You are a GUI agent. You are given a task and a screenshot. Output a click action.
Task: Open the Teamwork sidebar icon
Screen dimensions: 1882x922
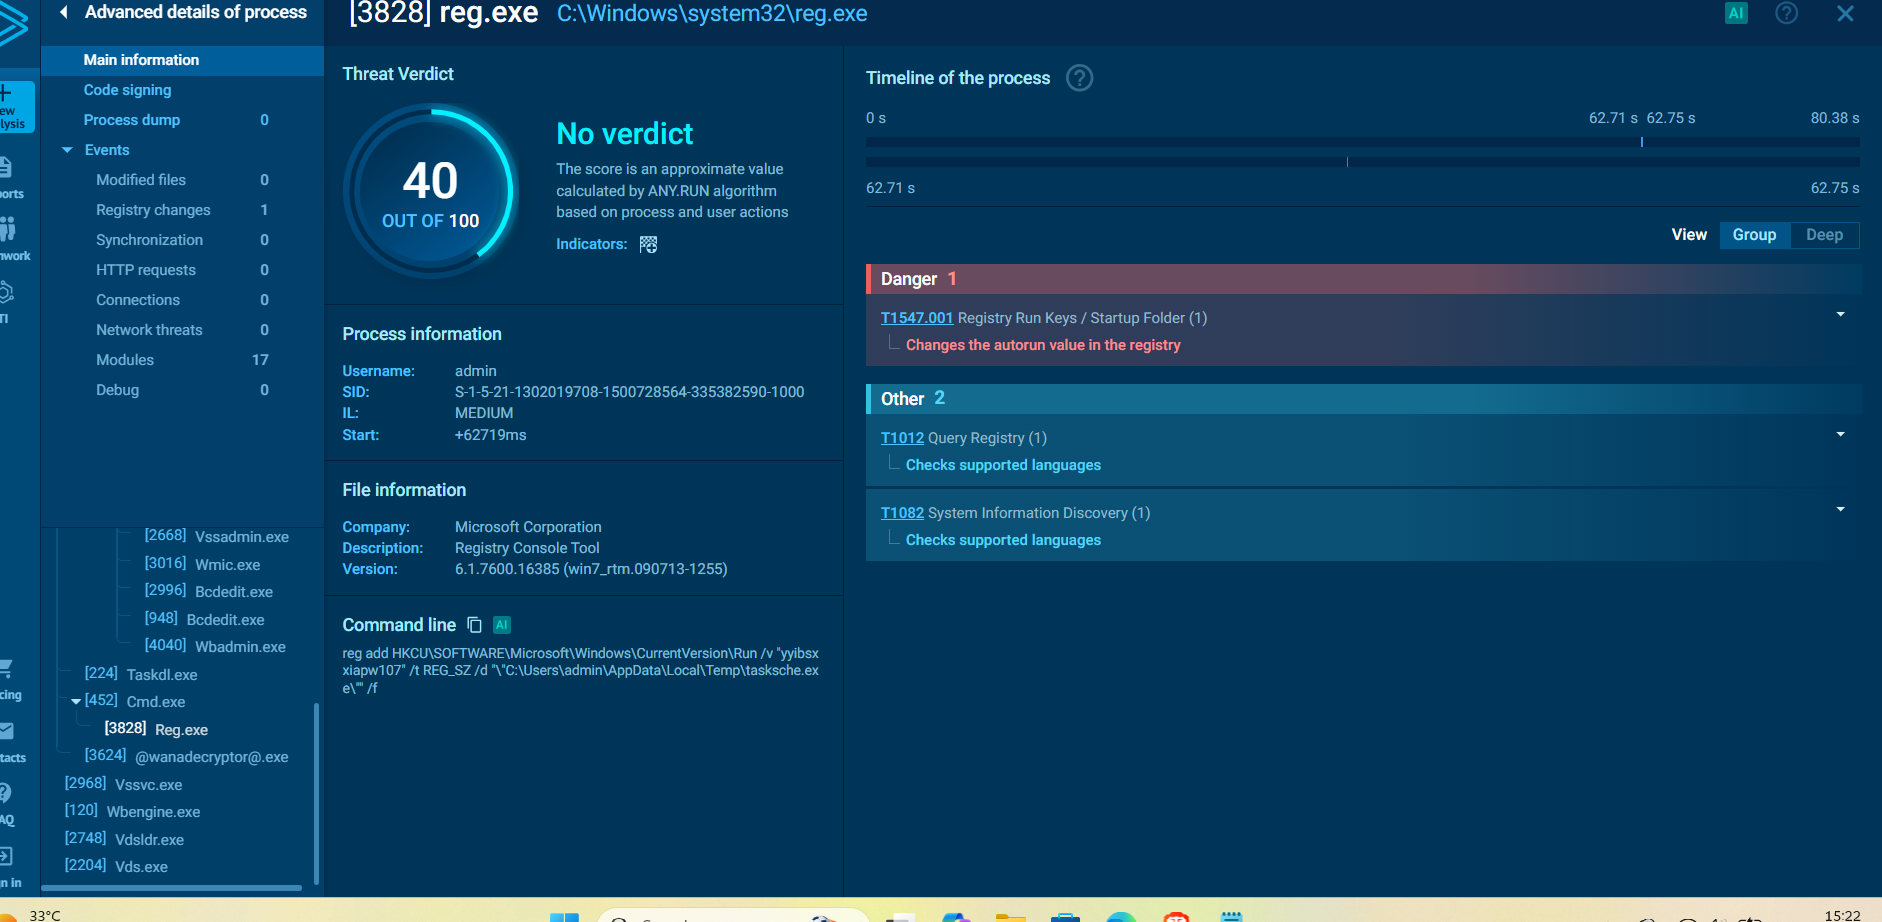[x=12, y=240]
